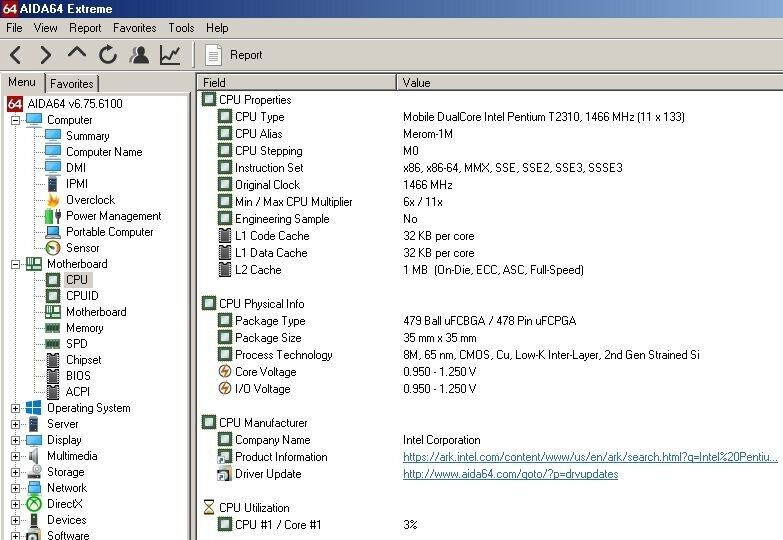
Task: Expand the Operating System node
Action: coord(15,408)
